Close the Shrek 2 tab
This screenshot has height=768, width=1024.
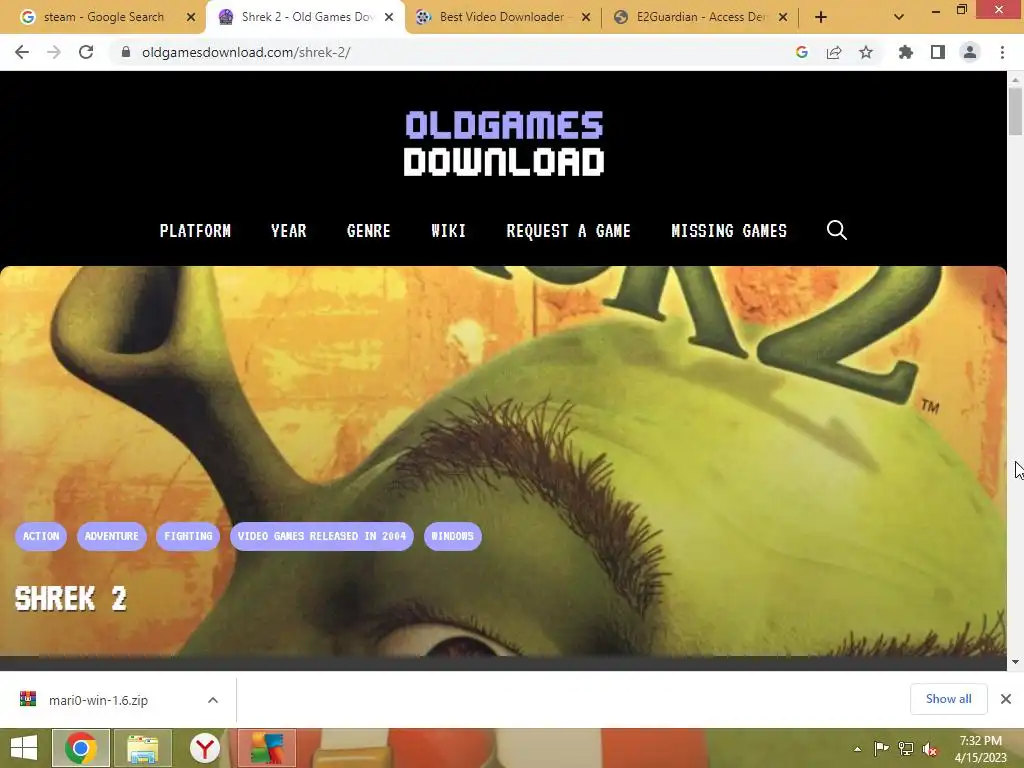[389, 17]
